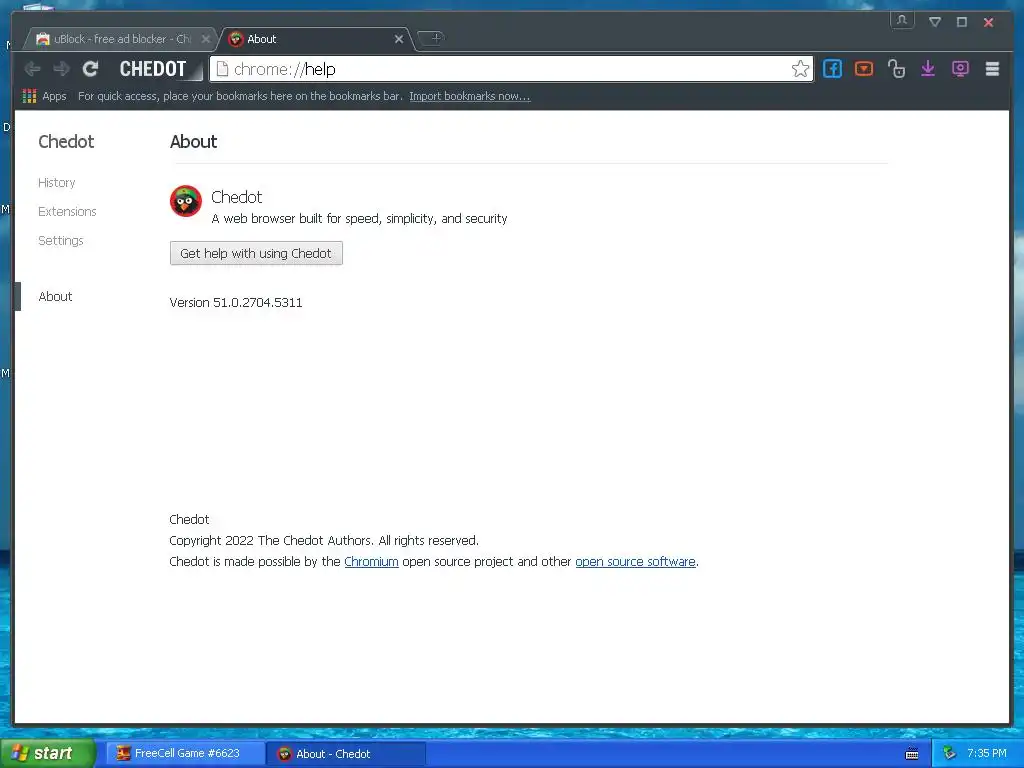1024x768 pixels.
Task: Open History in the sidebar
Action: [57, 183]
